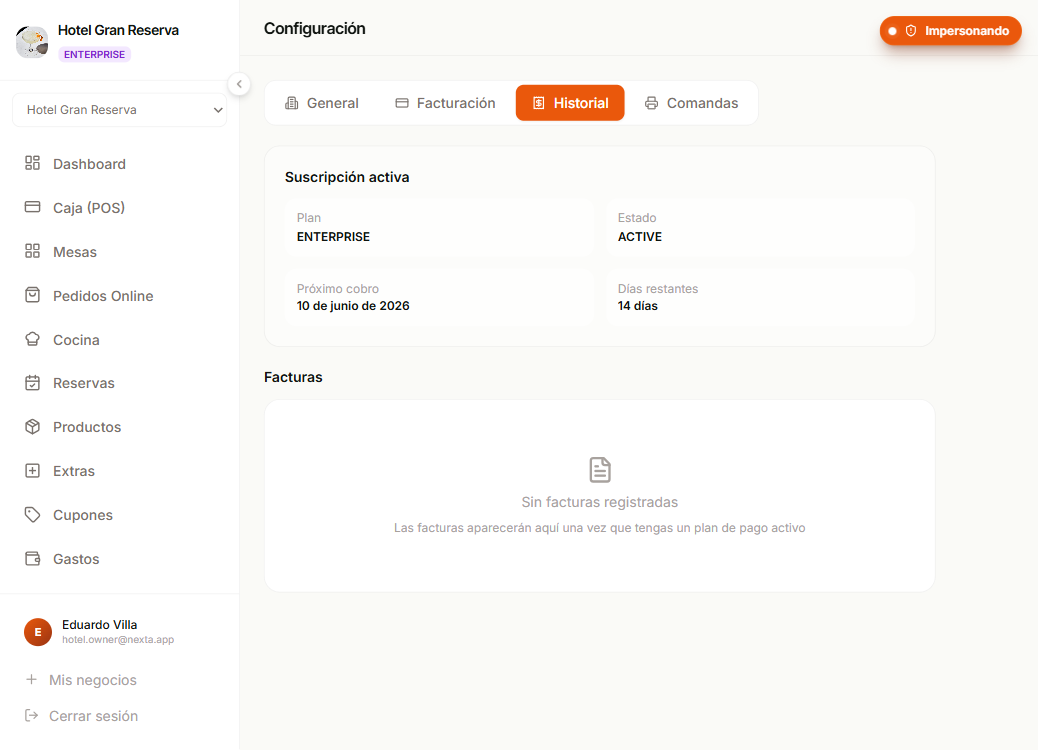Click the Hotel Gran Reserva logo thumbnail

coord(32,42)
